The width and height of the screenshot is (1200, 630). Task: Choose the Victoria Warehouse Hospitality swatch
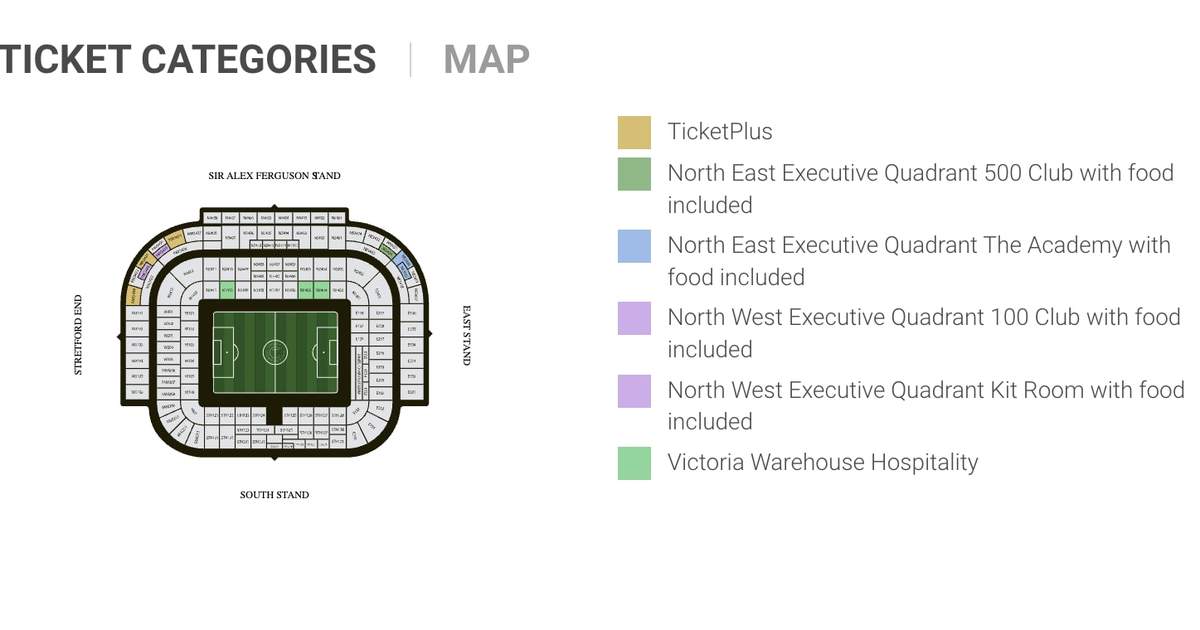pyautogui.click(x=634, y=463)
